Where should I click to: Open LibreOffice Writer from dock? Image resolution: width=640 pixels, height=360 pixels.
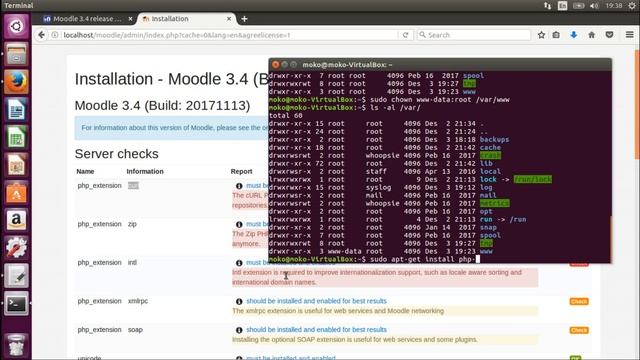click(x=16, y=109)
